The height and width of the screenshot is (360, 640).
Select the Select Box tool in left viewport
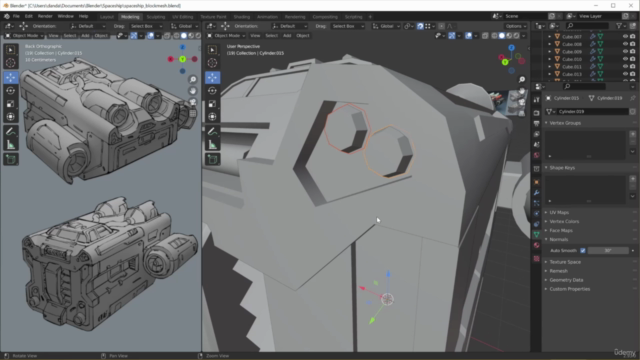point(11,50)
